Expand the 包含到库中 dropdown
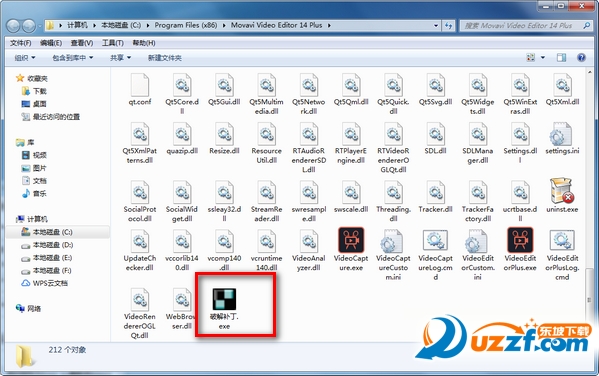Viewport: 599px width, 376px height. pos(73,58)
